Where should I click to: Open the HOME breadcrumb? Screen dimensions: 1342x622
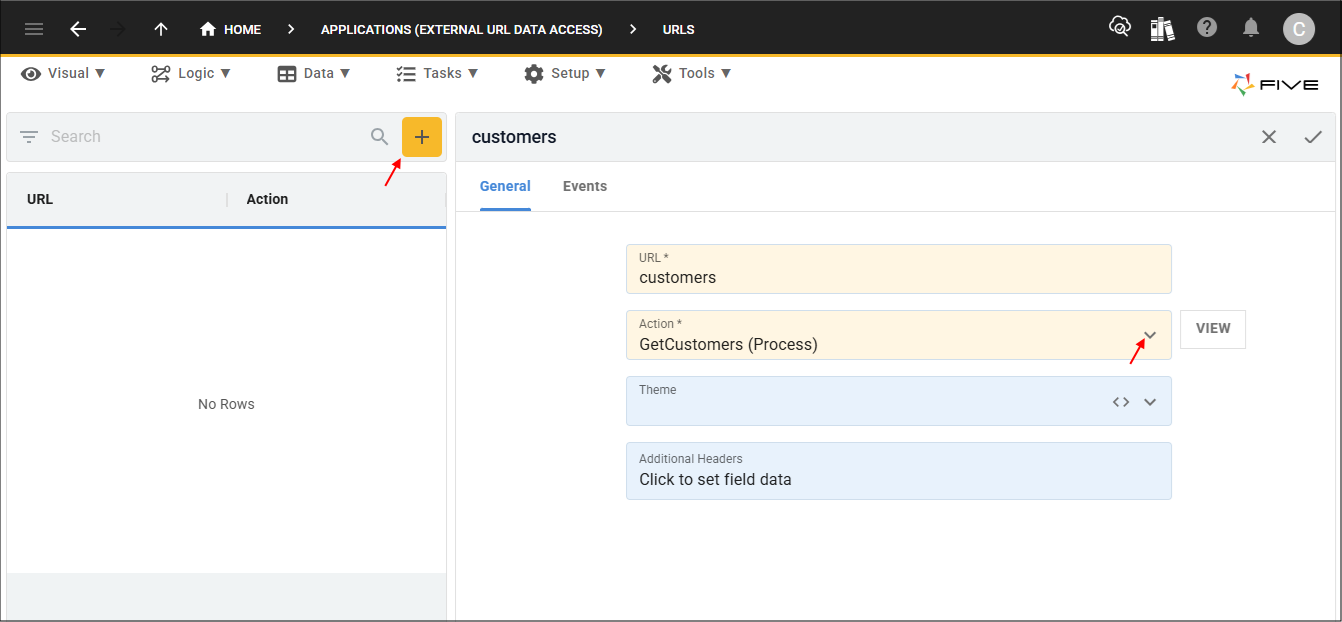(x=231, y=29)
